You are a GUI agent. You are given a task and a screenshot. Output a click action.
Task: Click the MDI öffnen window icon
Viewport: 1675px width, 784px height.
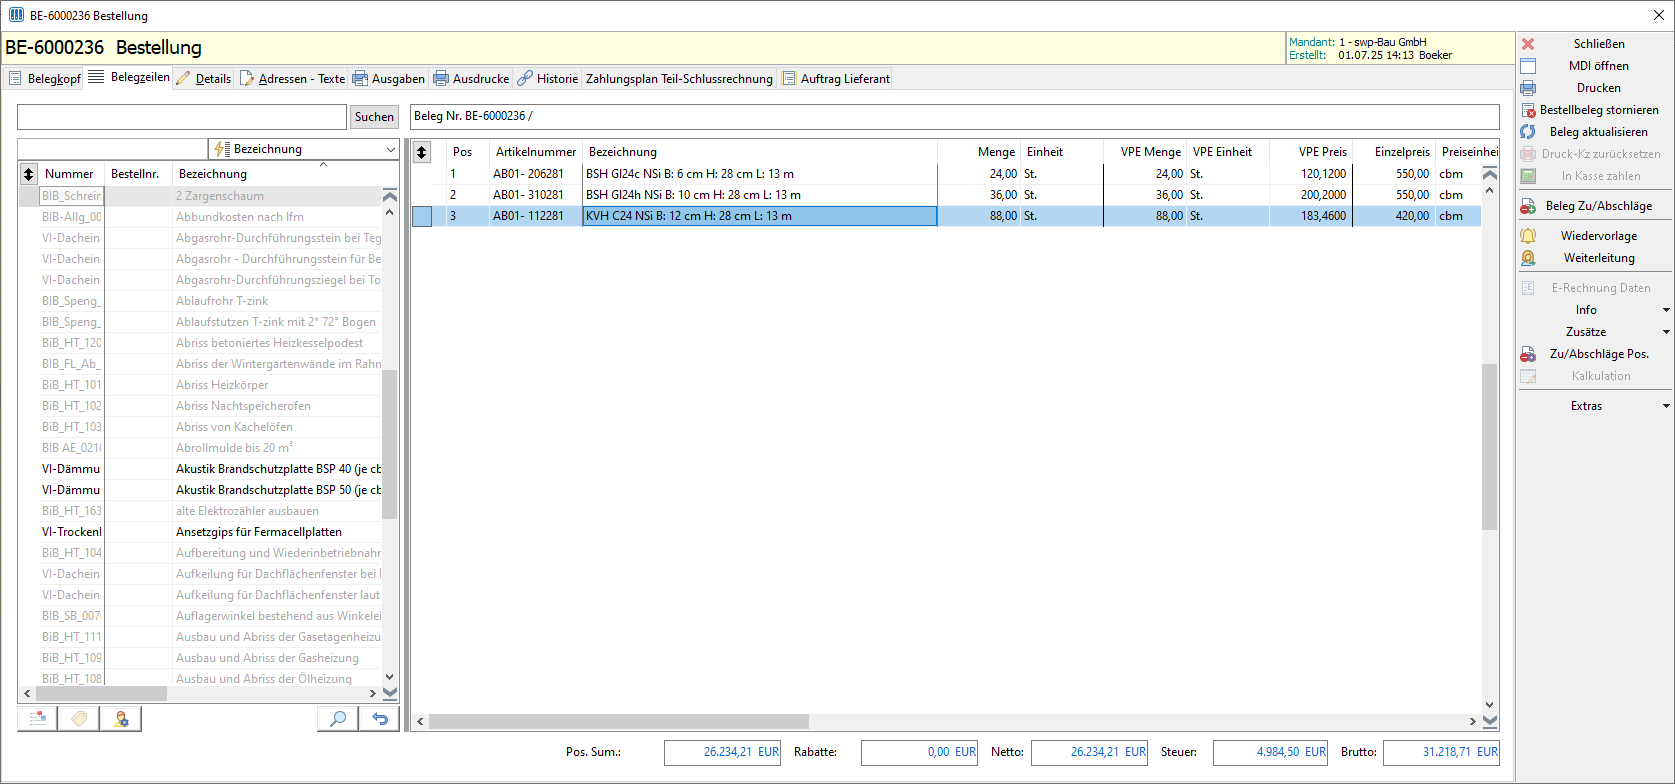click(1528, 66)
